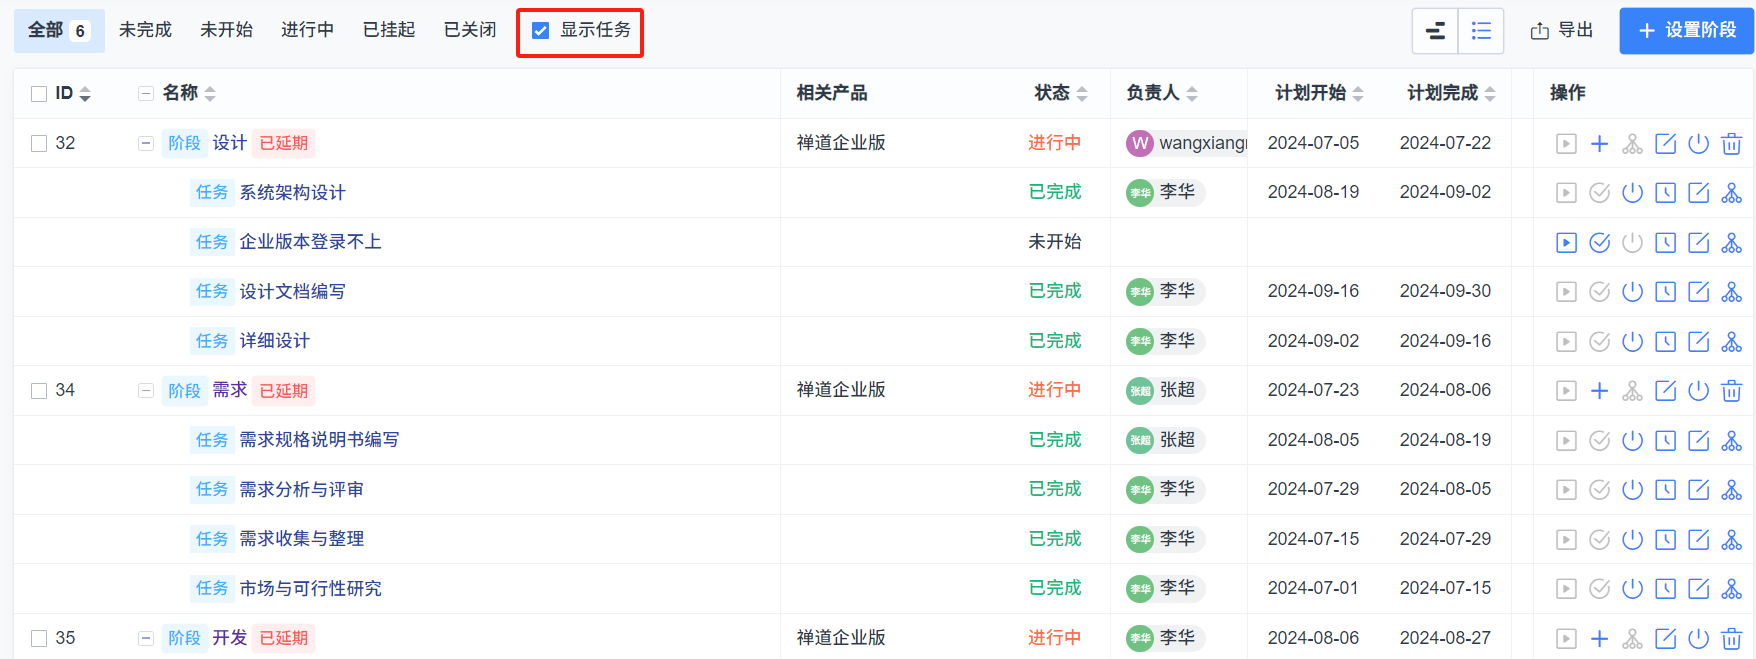Start task 企业版本登录不上 with play icon
The image size is (1756, 659).
pos(1567,243)
